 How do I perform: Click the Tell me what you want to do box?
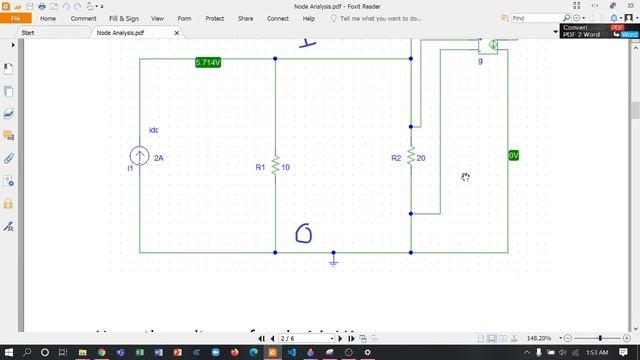click(376, 18)
